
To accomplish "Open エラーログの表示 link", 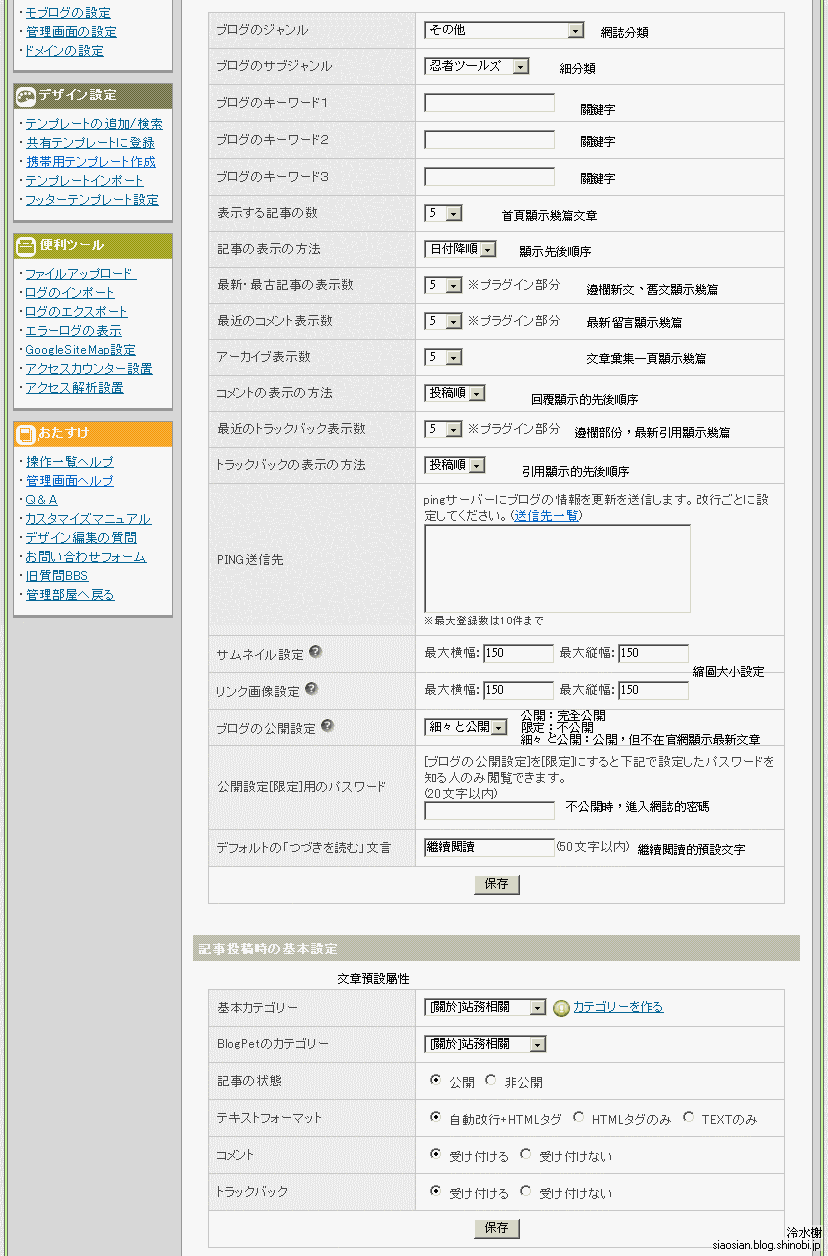I will pyautogui.click(x=73, y=331).
